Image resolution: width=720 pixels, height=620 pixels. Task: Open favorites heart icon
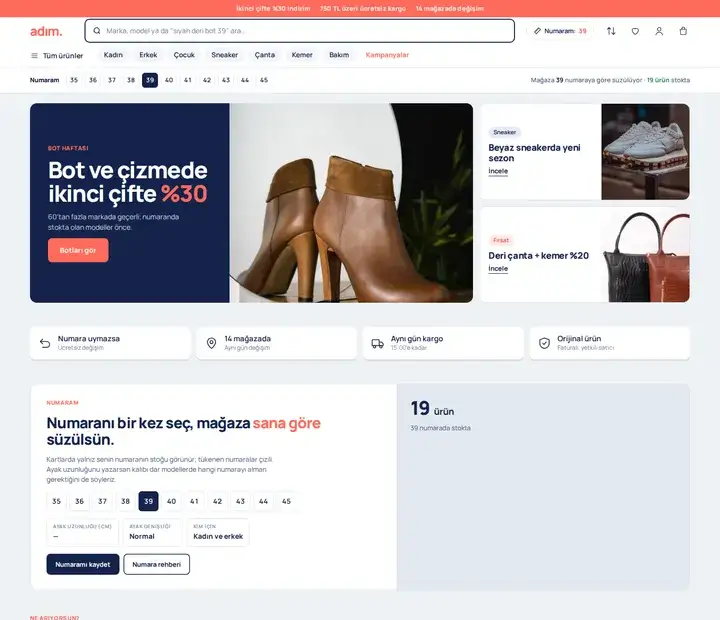pyautogui.click(x=635, y=31)
